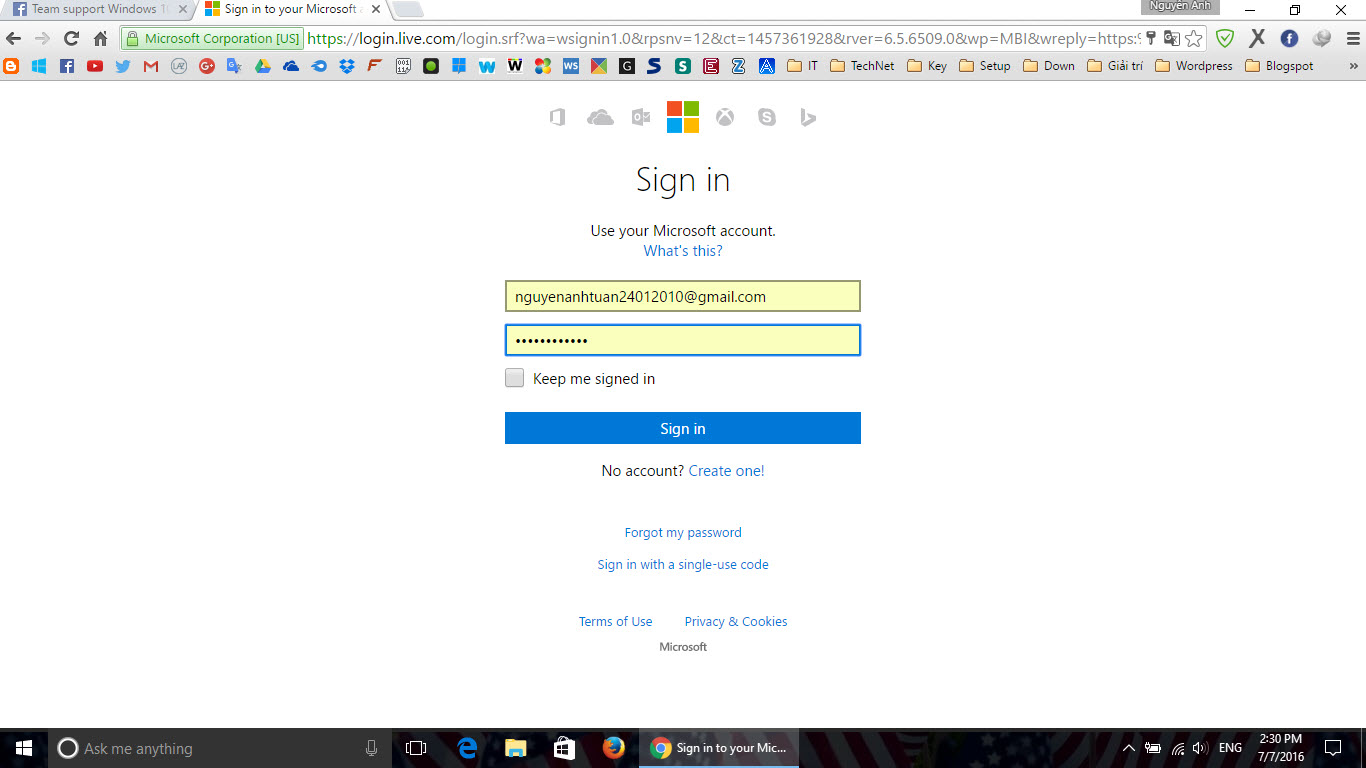
Task: Click the Outlook icon above Sign in
Action: click(641, 117)
